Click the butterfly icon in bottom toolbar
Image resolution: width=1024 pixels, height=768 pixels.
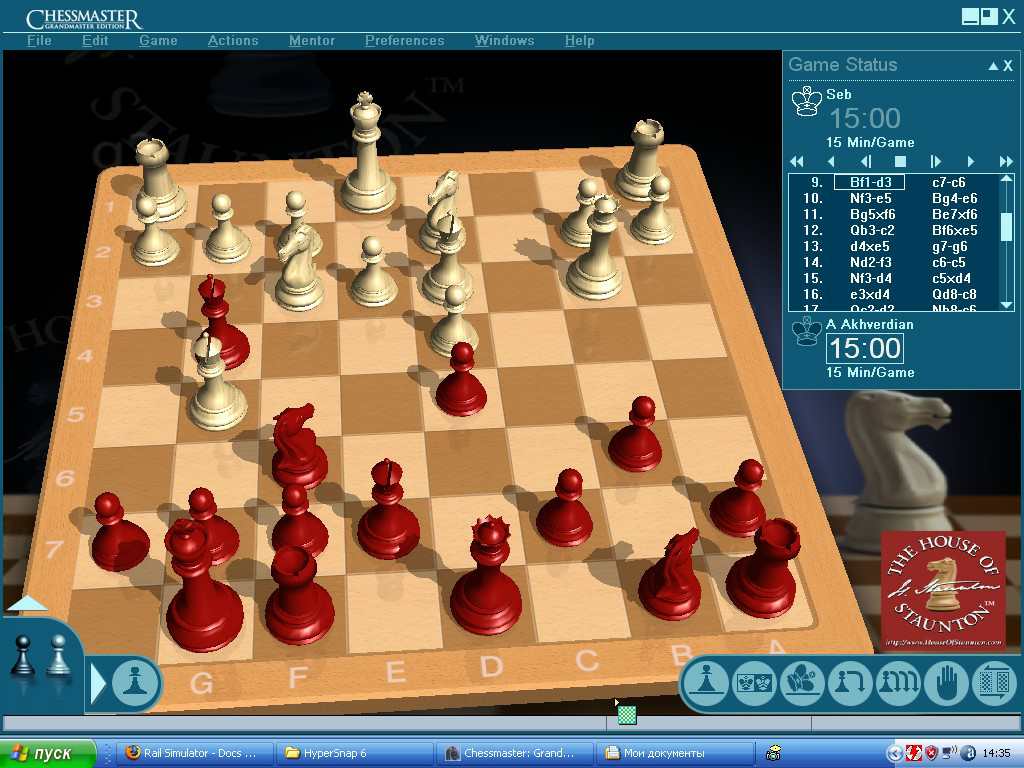tap(803, 683)
